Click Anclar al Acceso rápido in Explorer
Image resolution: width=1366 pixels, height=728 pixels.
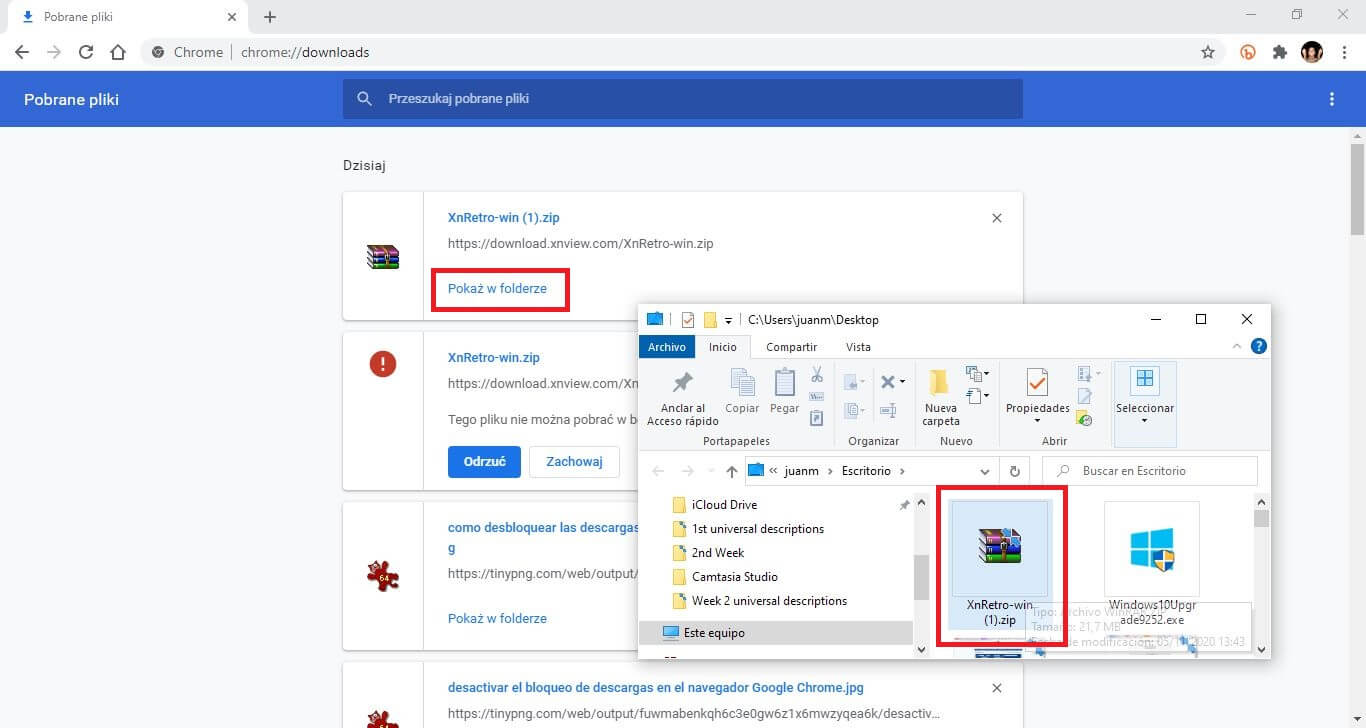(683, 398)
